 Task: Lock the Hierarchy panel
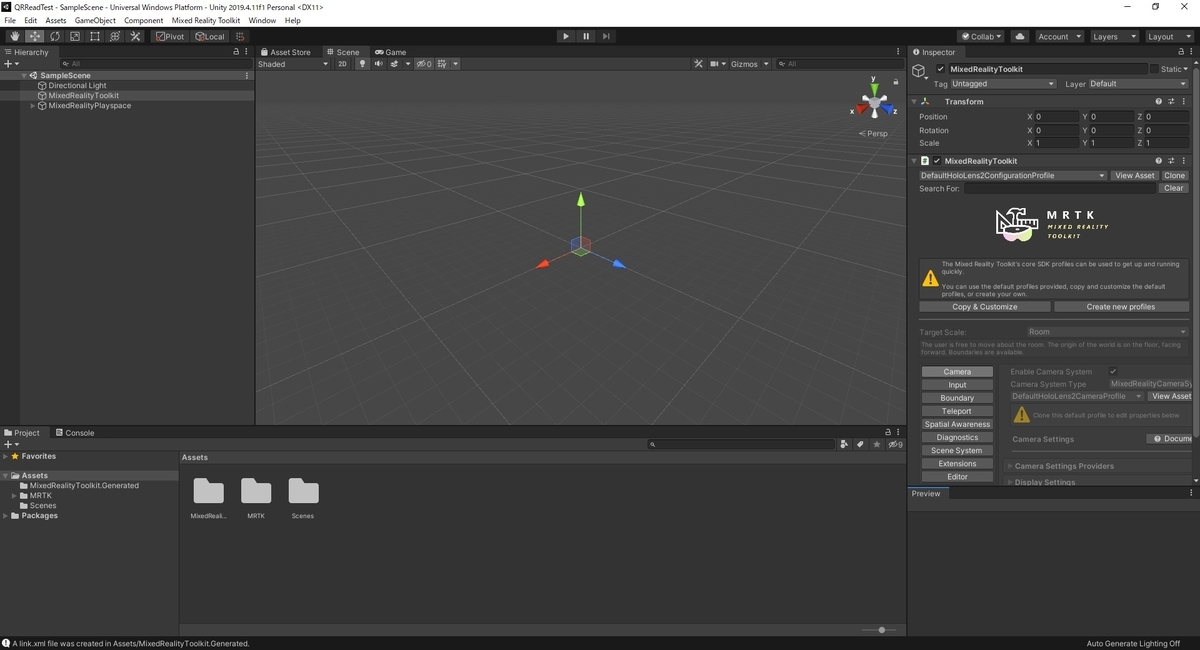point(236,52)
